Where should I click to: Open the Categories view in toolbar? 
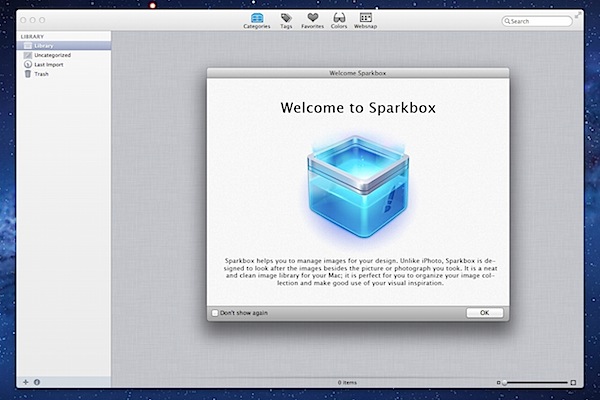257,21
